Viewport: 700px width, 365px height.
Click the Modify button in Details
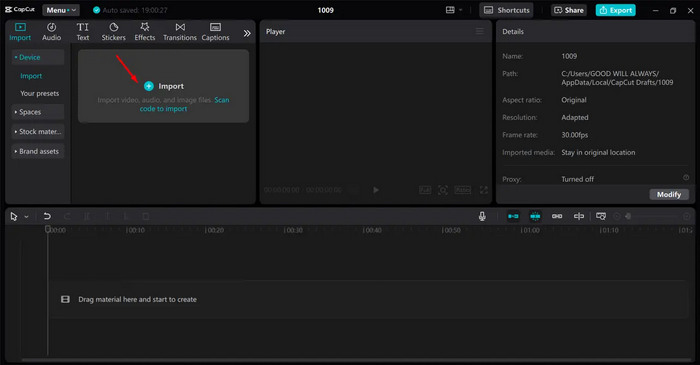(x=669, y=195)
